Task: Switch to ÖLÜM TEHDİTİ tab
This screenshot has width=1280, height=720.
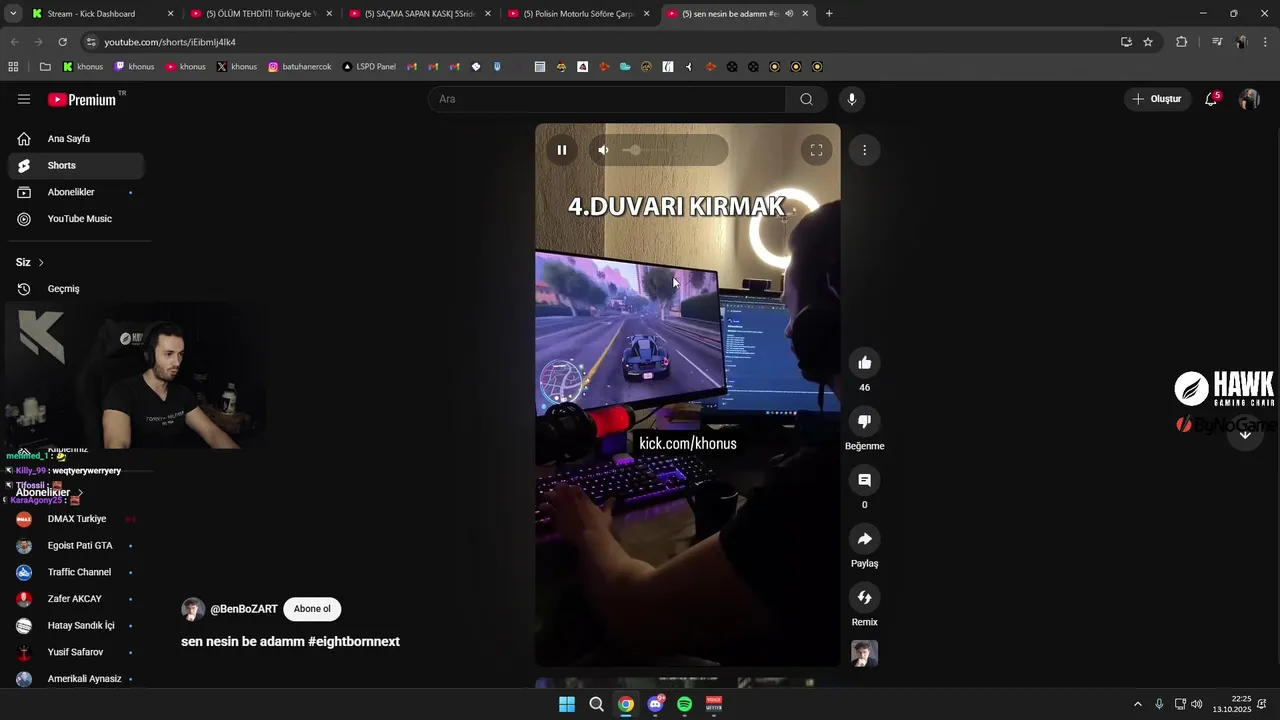Action: coord(259,14)
